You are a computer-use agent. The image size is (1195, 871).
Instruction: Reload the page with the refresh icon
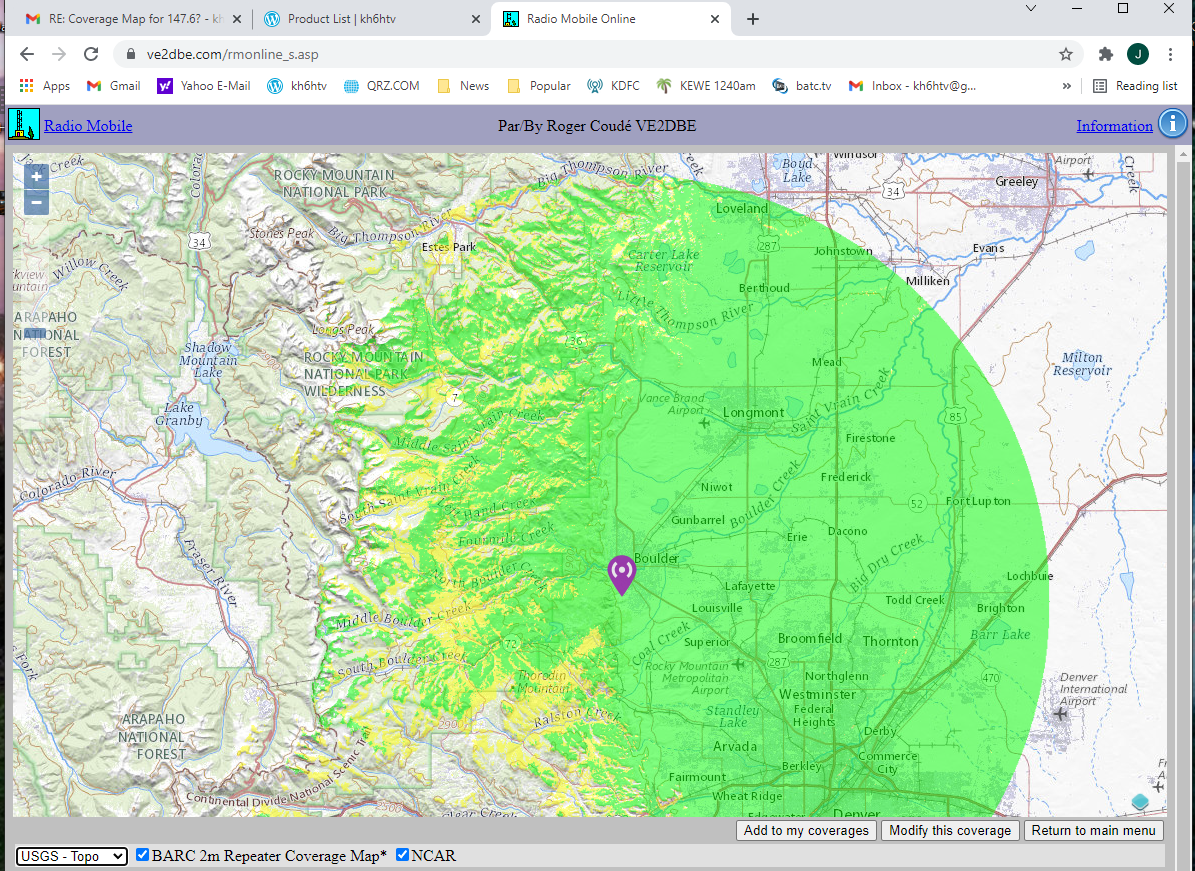click(91, 54)
